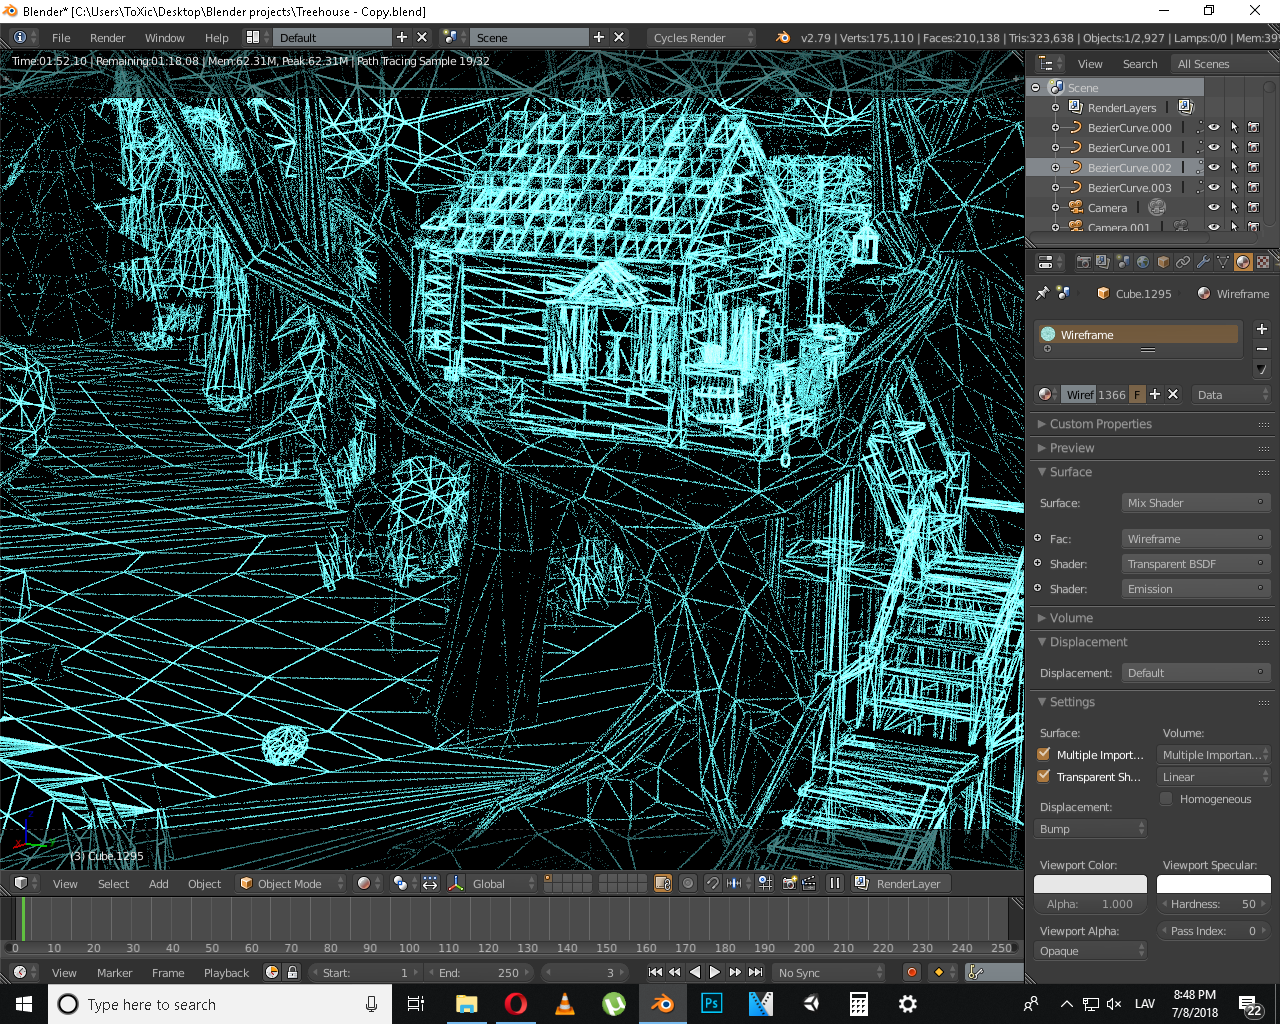Click the Transparent BSDF shader button
This screenshot has width=1280, height=1024.
[1196, 564]
